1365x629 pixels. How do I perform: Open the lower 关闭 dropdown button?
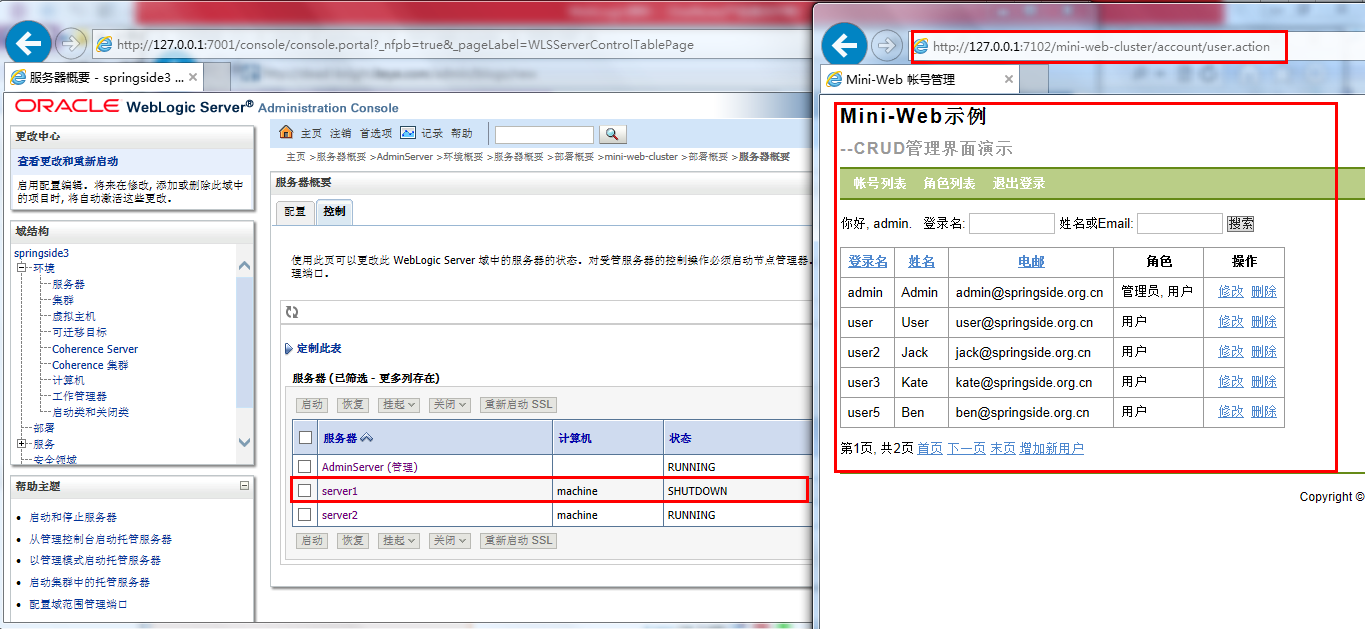[x=449, y=540]
